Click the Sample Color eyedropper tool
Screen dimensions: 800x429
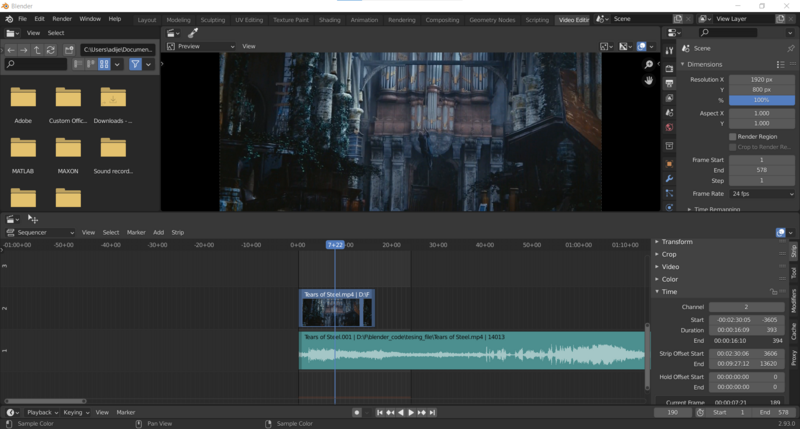tap(193, 33)
